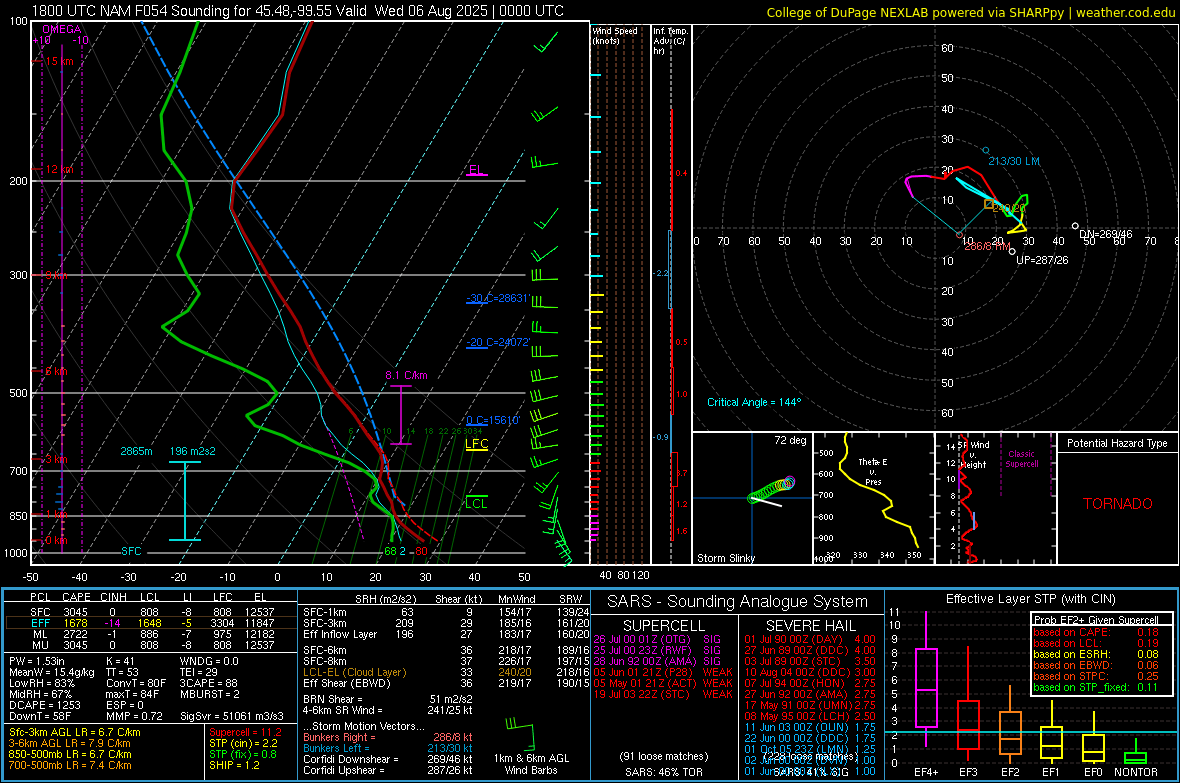Screen dimensions: 1180x783
Task: Click the (91 loose matches) text
Action: [663, 756]
